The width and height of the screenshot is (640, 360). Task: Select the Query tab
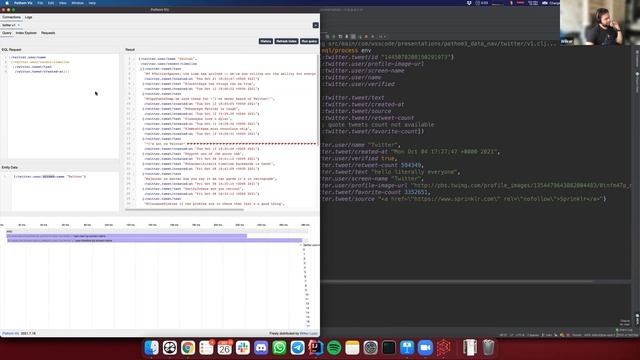[x=7, y=33]
